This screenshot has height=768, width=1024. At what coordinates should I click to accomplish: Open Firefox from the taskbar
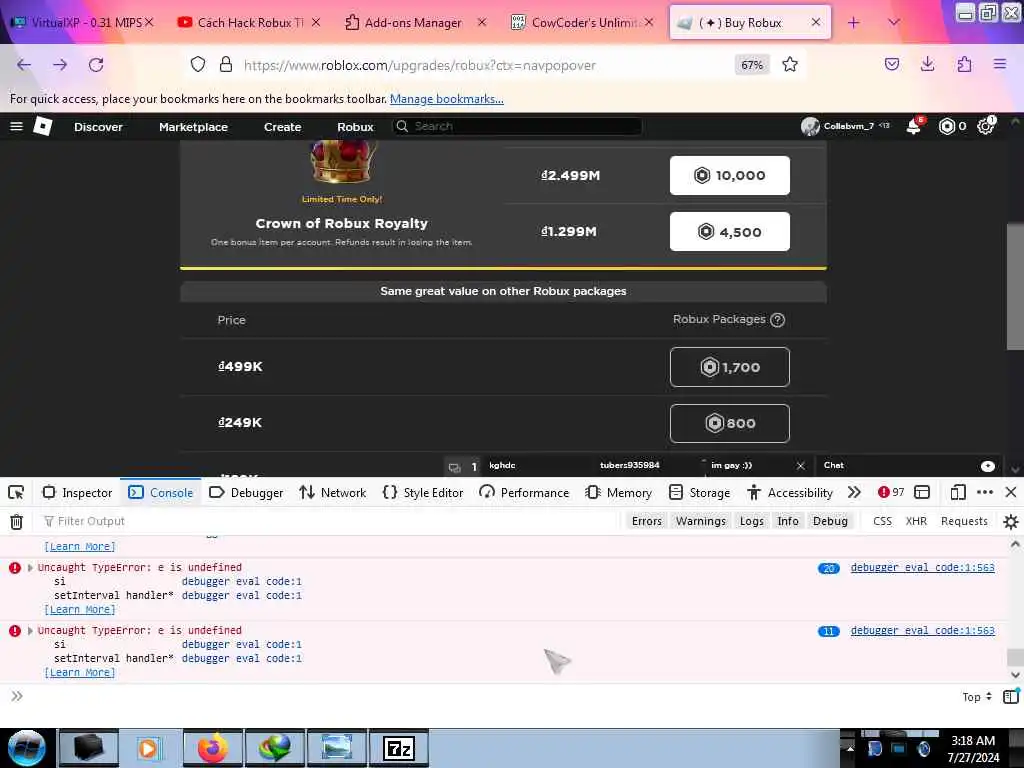point(213,748)
